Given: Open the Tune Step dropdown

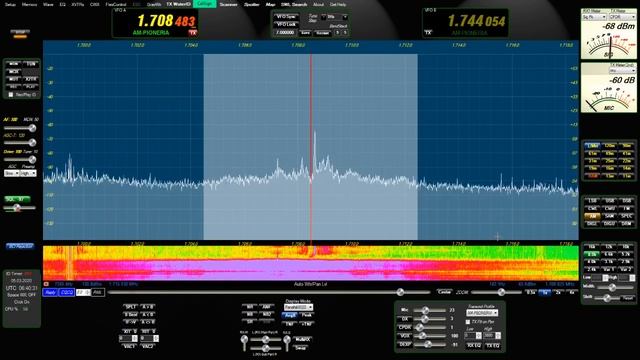Looking at the screenshot, I should pos(338,17).
